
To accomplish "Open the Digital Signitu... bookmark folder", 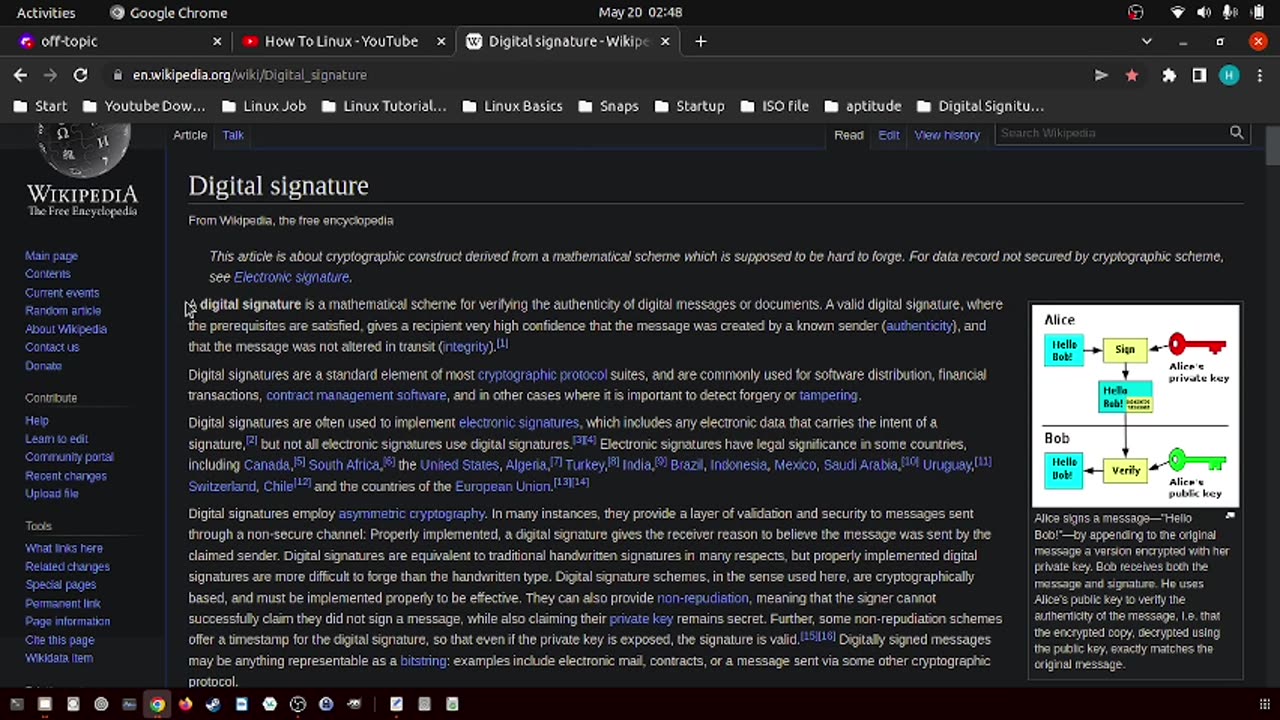I will tap(979, 106).
